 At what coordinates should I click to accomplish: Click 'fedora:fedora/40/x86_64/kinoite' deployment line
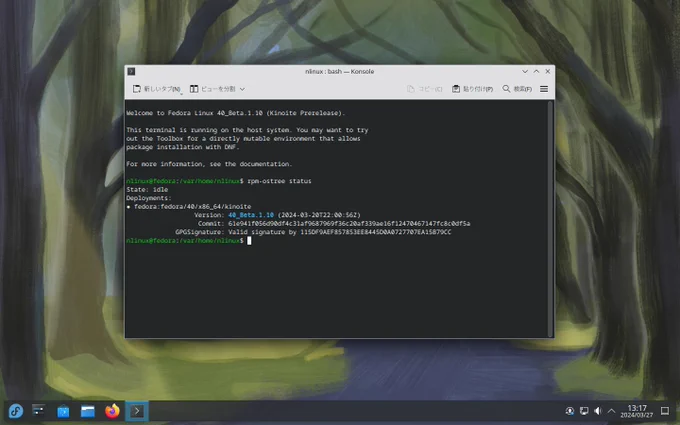pyautogui.click(x=193, y=206)
